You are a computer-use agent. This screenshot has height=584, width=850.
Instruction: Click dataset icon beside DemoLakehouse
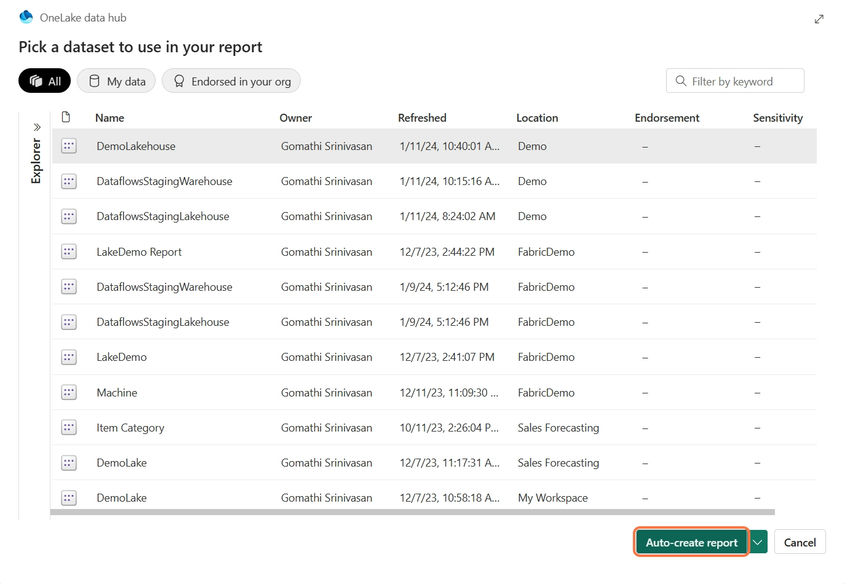(69, 146)
